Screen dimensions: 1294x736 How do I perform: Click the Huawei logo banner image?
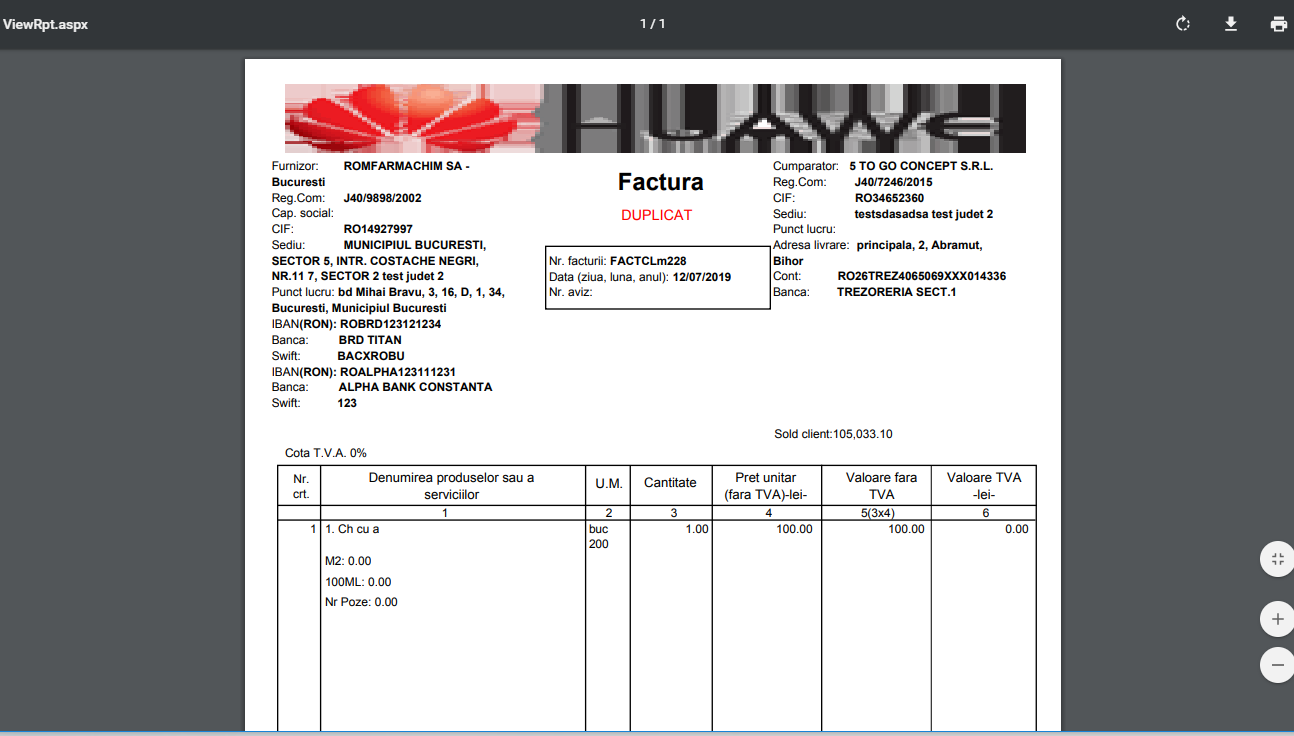coord(655,118)
